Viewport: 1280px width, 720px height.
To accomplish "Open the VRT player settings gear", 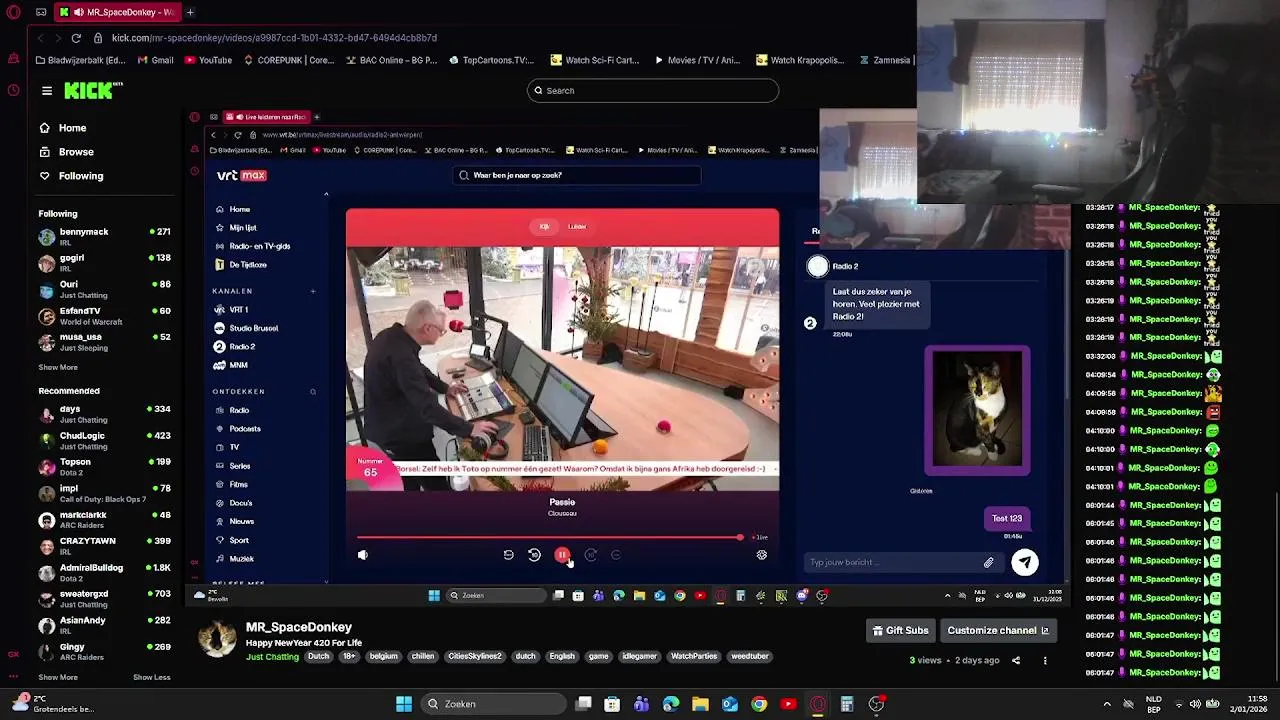I will pyautogui.click(x=761, y=555).
